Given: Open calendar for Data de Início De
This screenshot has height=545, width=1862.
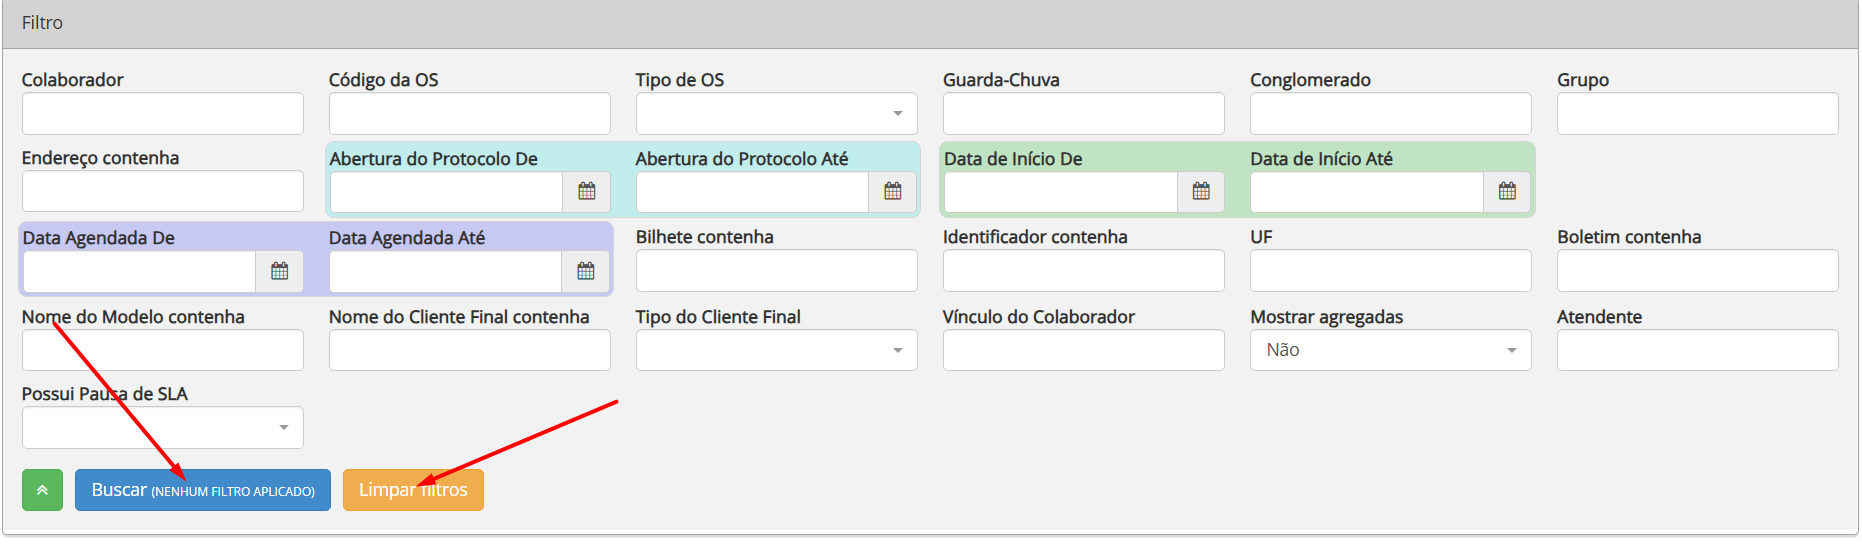Looking at the screenshot, I should point(1201,191).
